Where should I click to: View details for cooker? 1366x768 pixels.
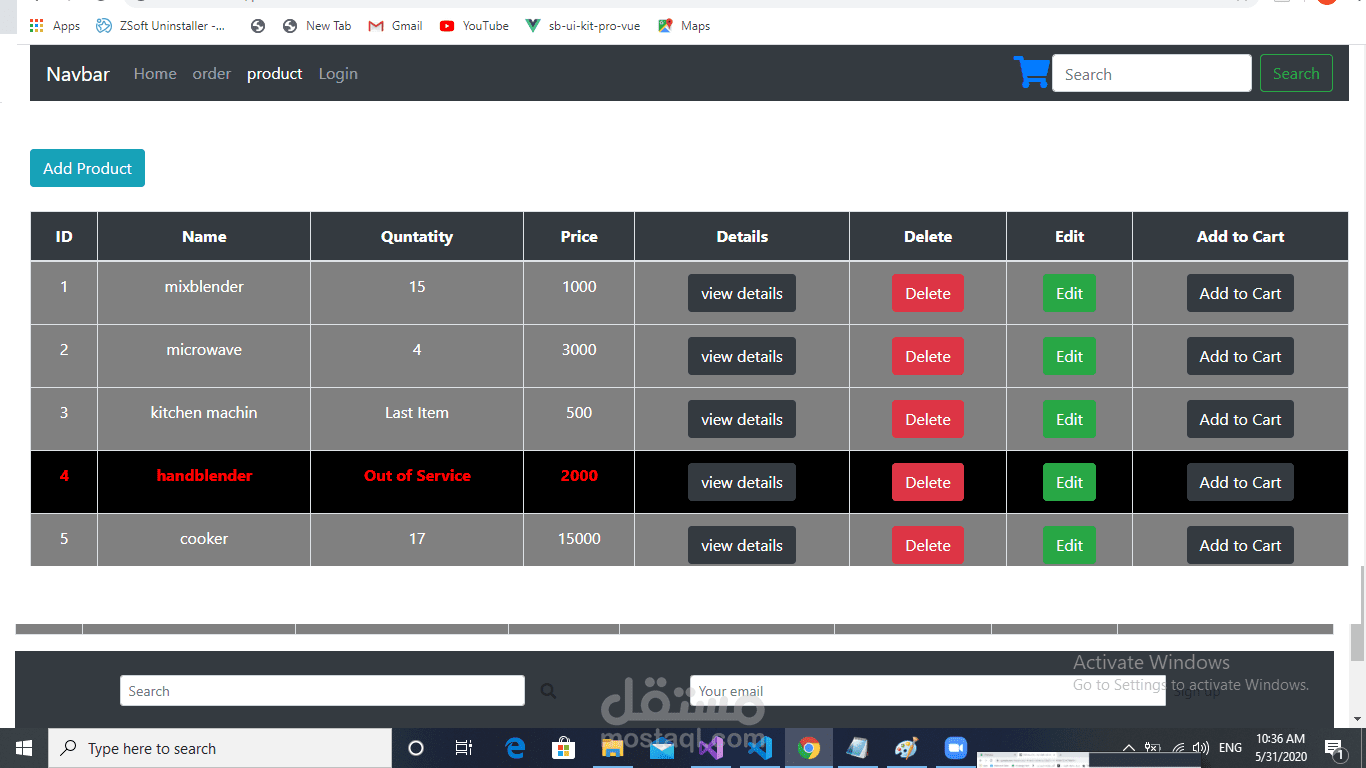[x=742, y=545]
